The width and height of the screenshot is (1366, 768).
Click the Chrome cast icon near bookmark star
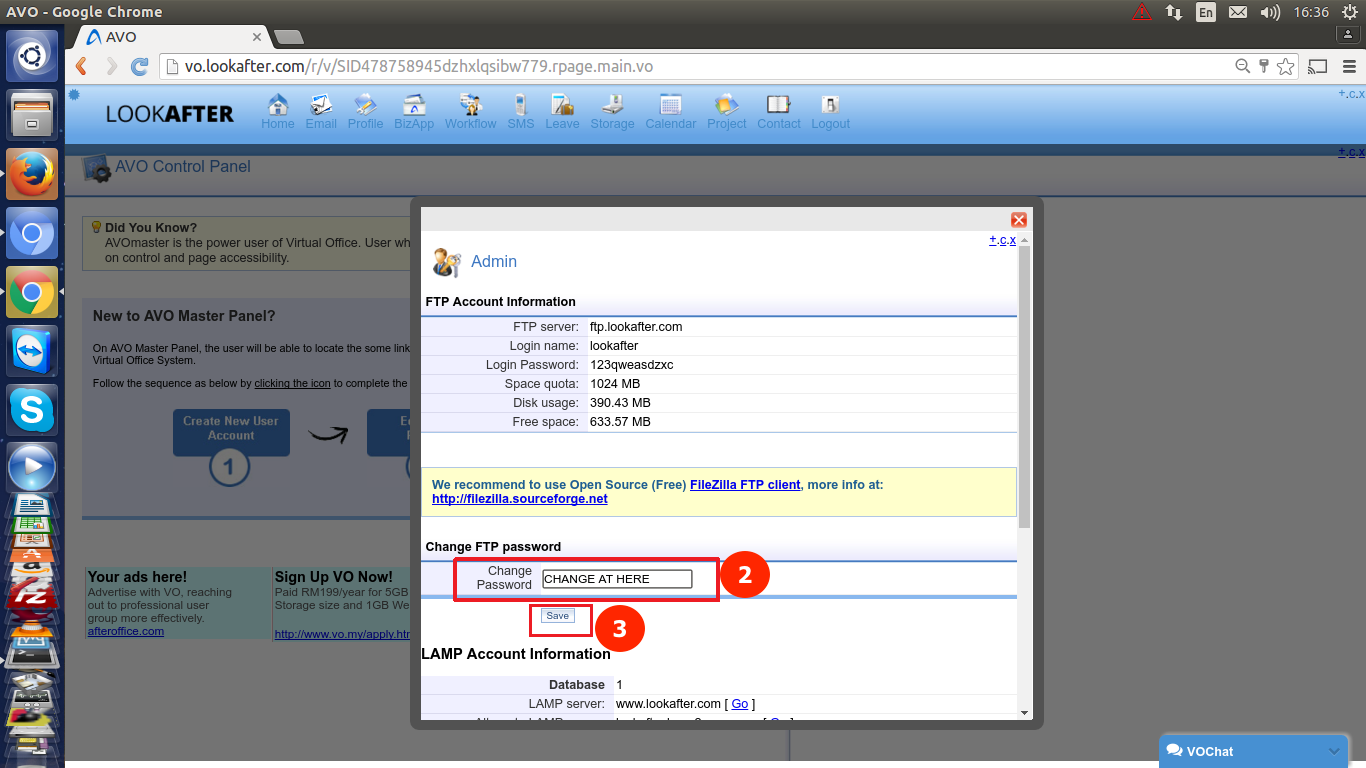tap(1318, 67)
